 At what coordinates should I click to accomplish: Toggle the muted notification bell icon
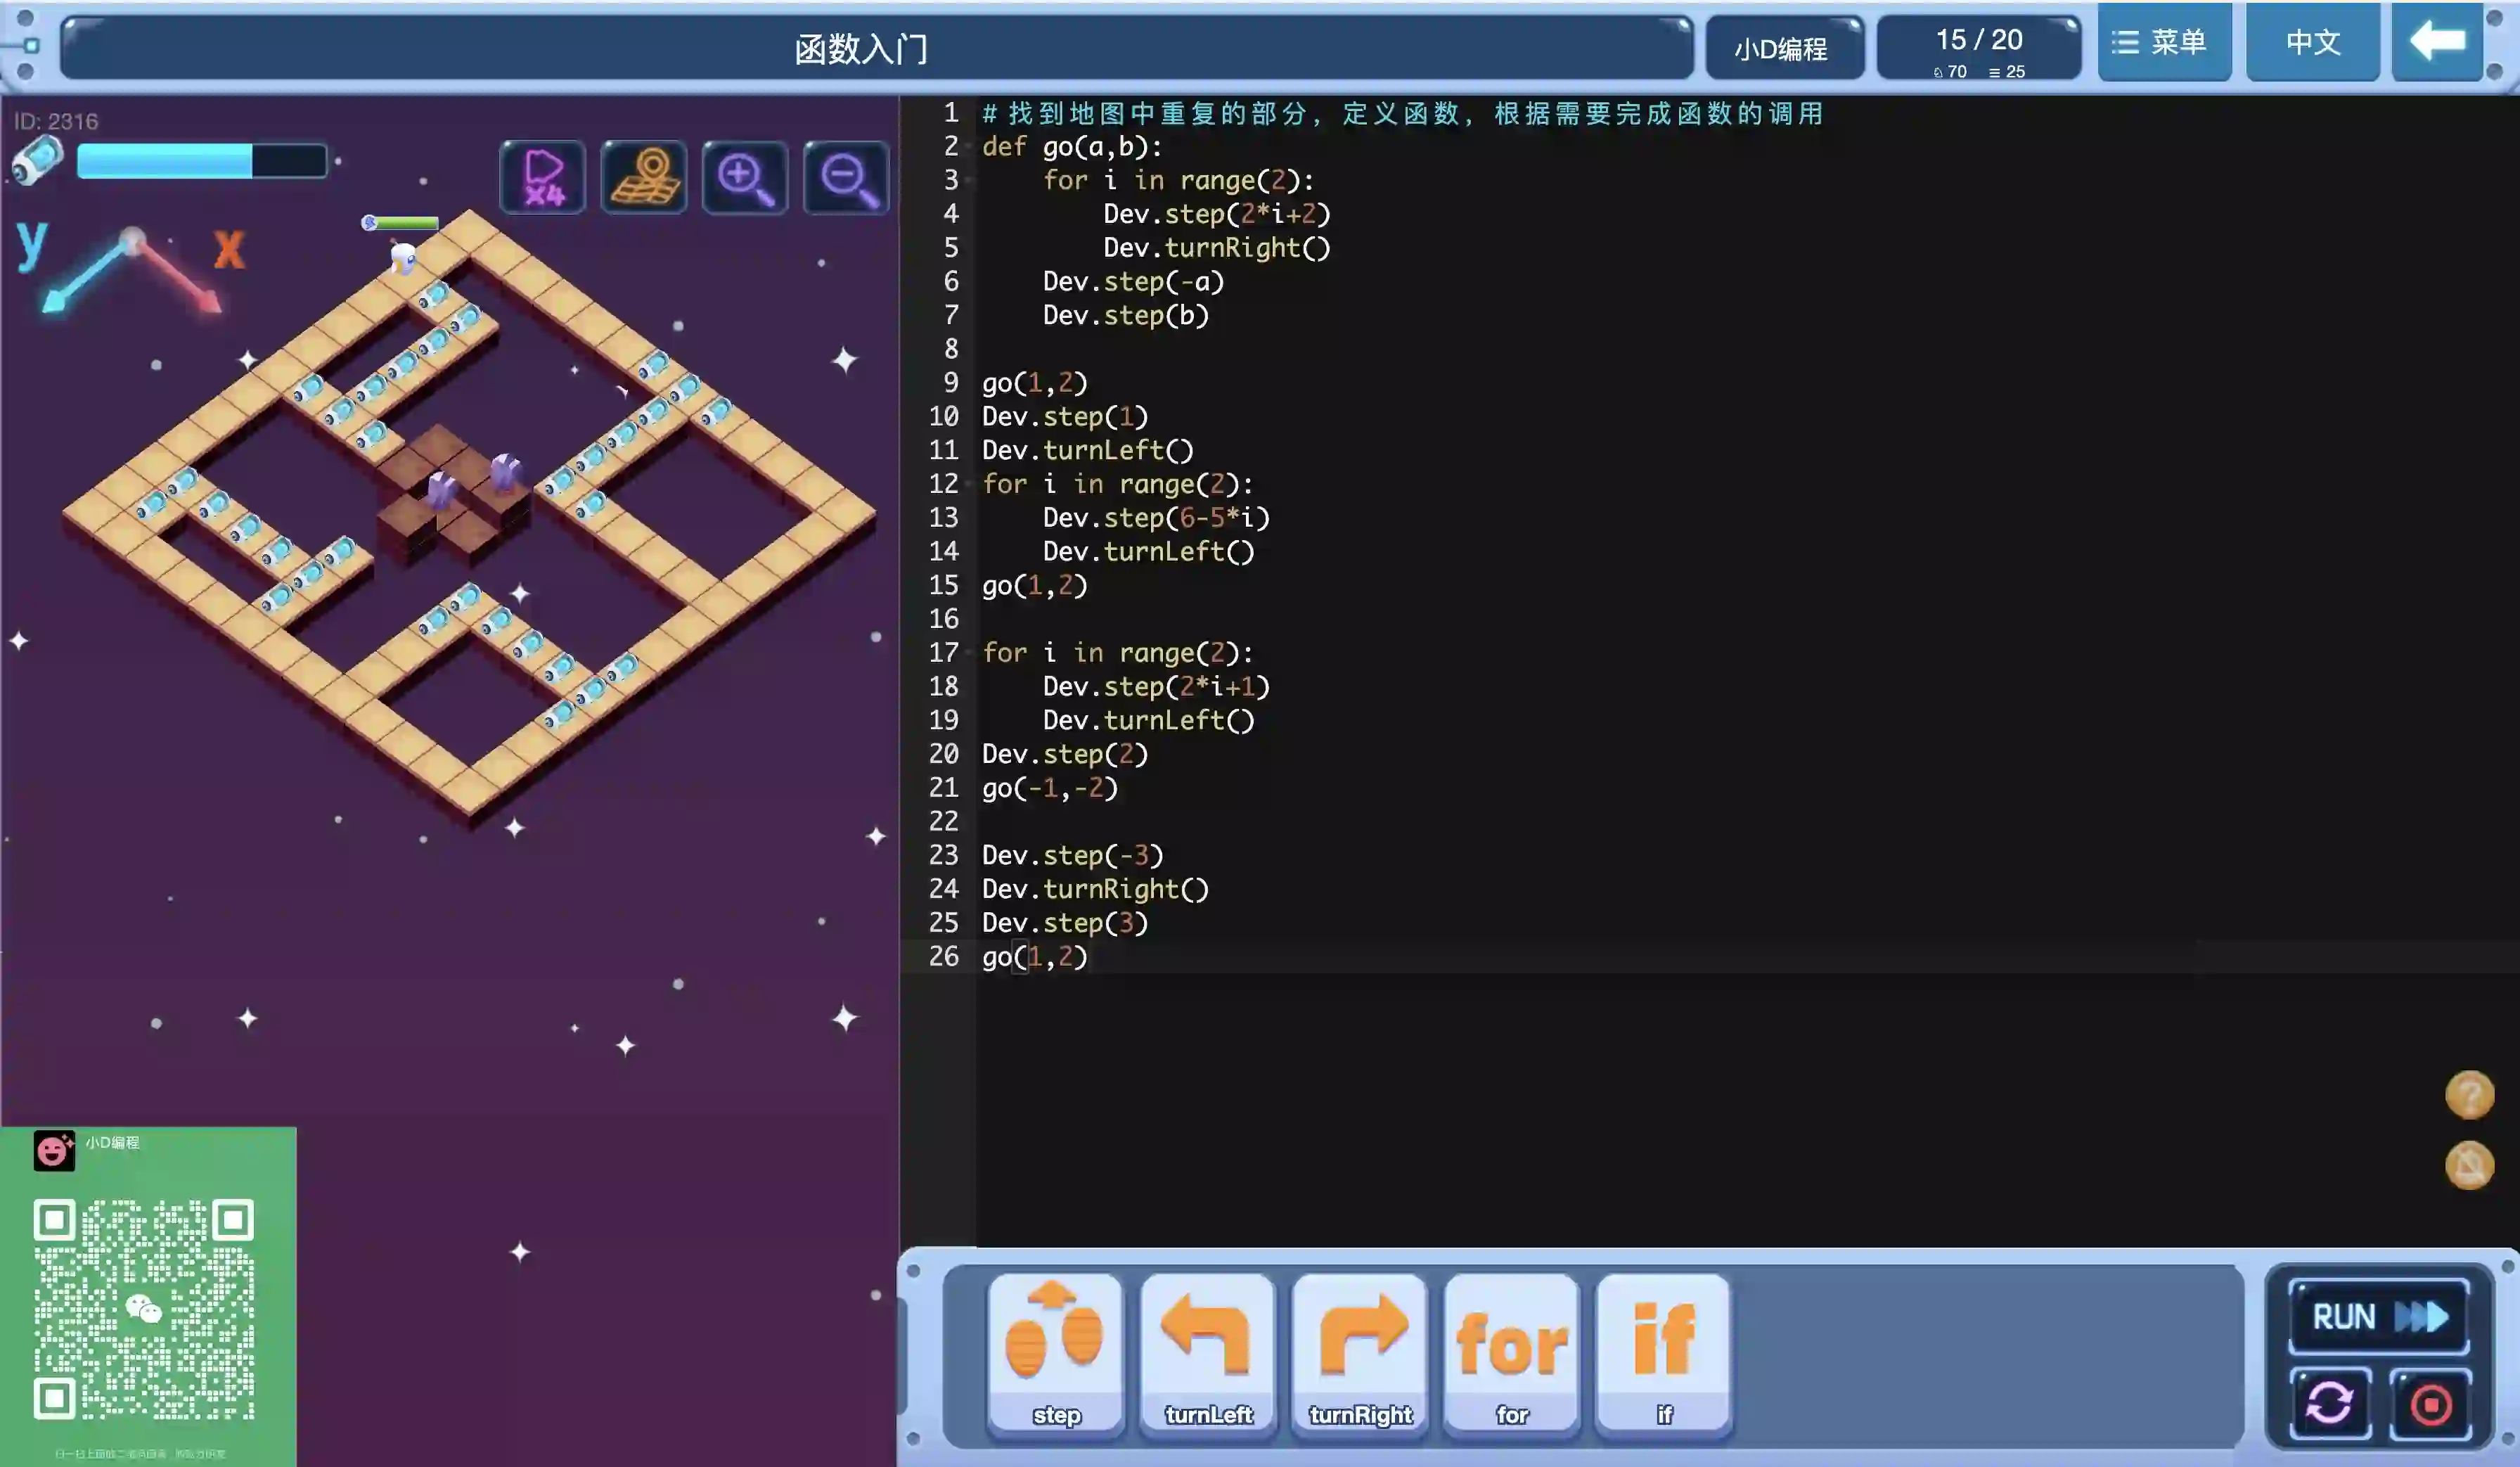(x=2469, y=1165)
